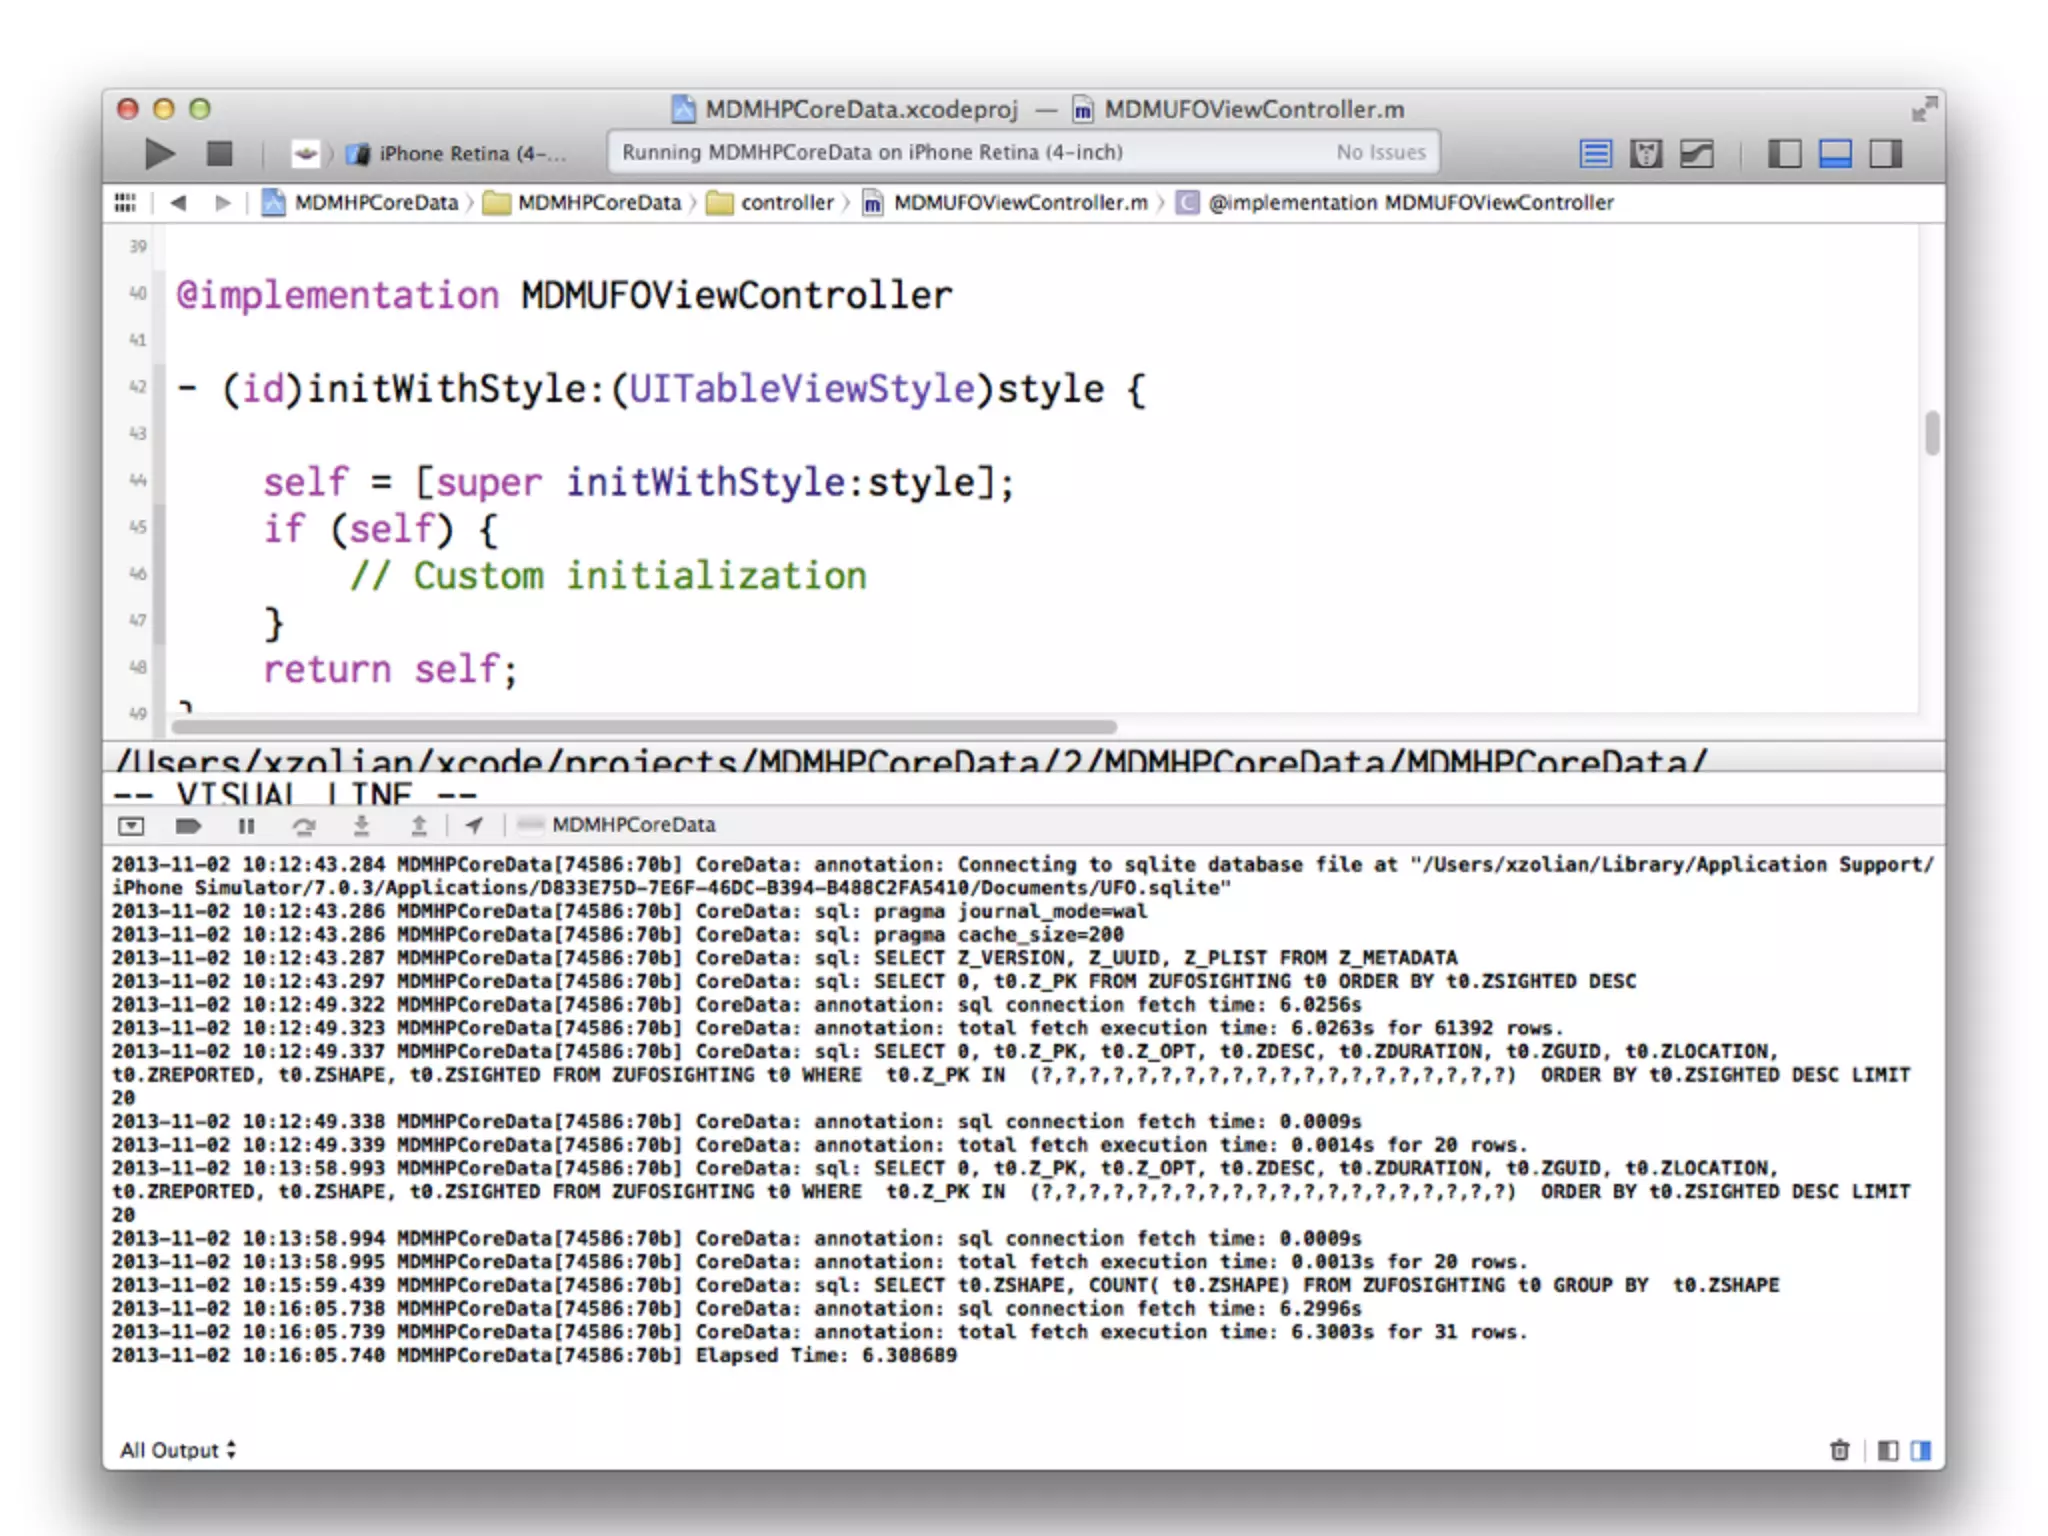The height and width of the screenshot is (1536, 2048).
Task: Pause program execution
Action: pyautogui.click(x=246, y=825)
